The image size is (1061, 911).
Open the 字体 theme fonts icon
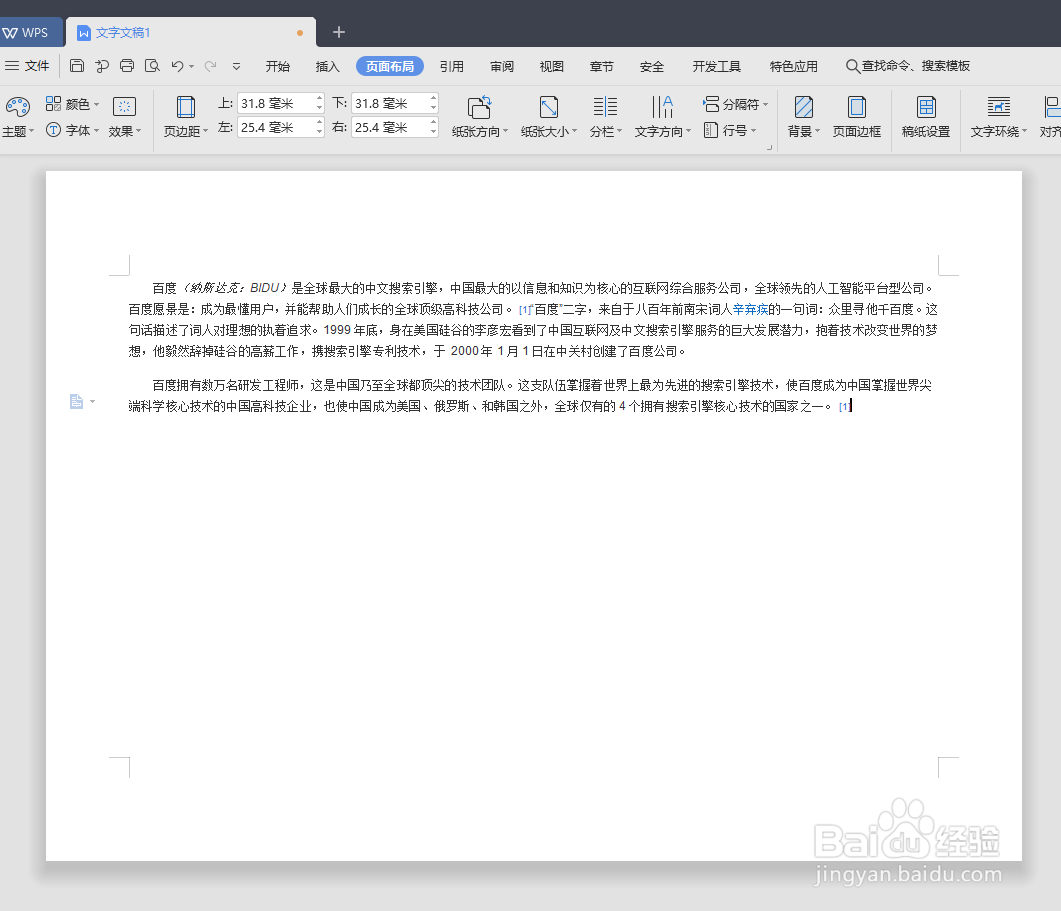pyautogui.click(x=53, y=129)
